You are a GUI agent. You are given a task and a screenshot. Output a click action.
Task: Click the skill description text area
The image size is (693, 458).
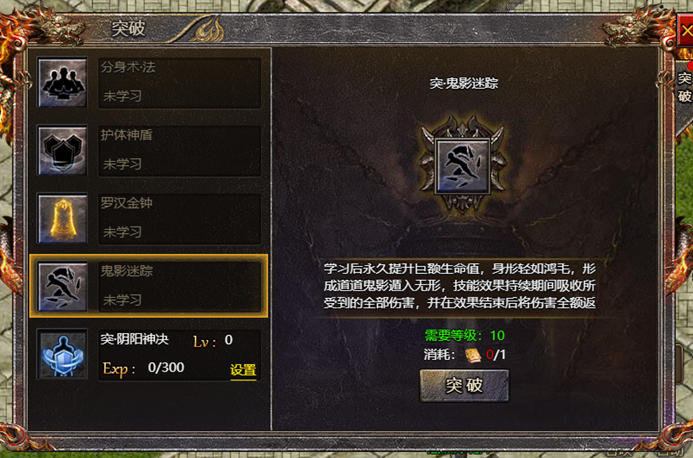click(x=460, y=286)
